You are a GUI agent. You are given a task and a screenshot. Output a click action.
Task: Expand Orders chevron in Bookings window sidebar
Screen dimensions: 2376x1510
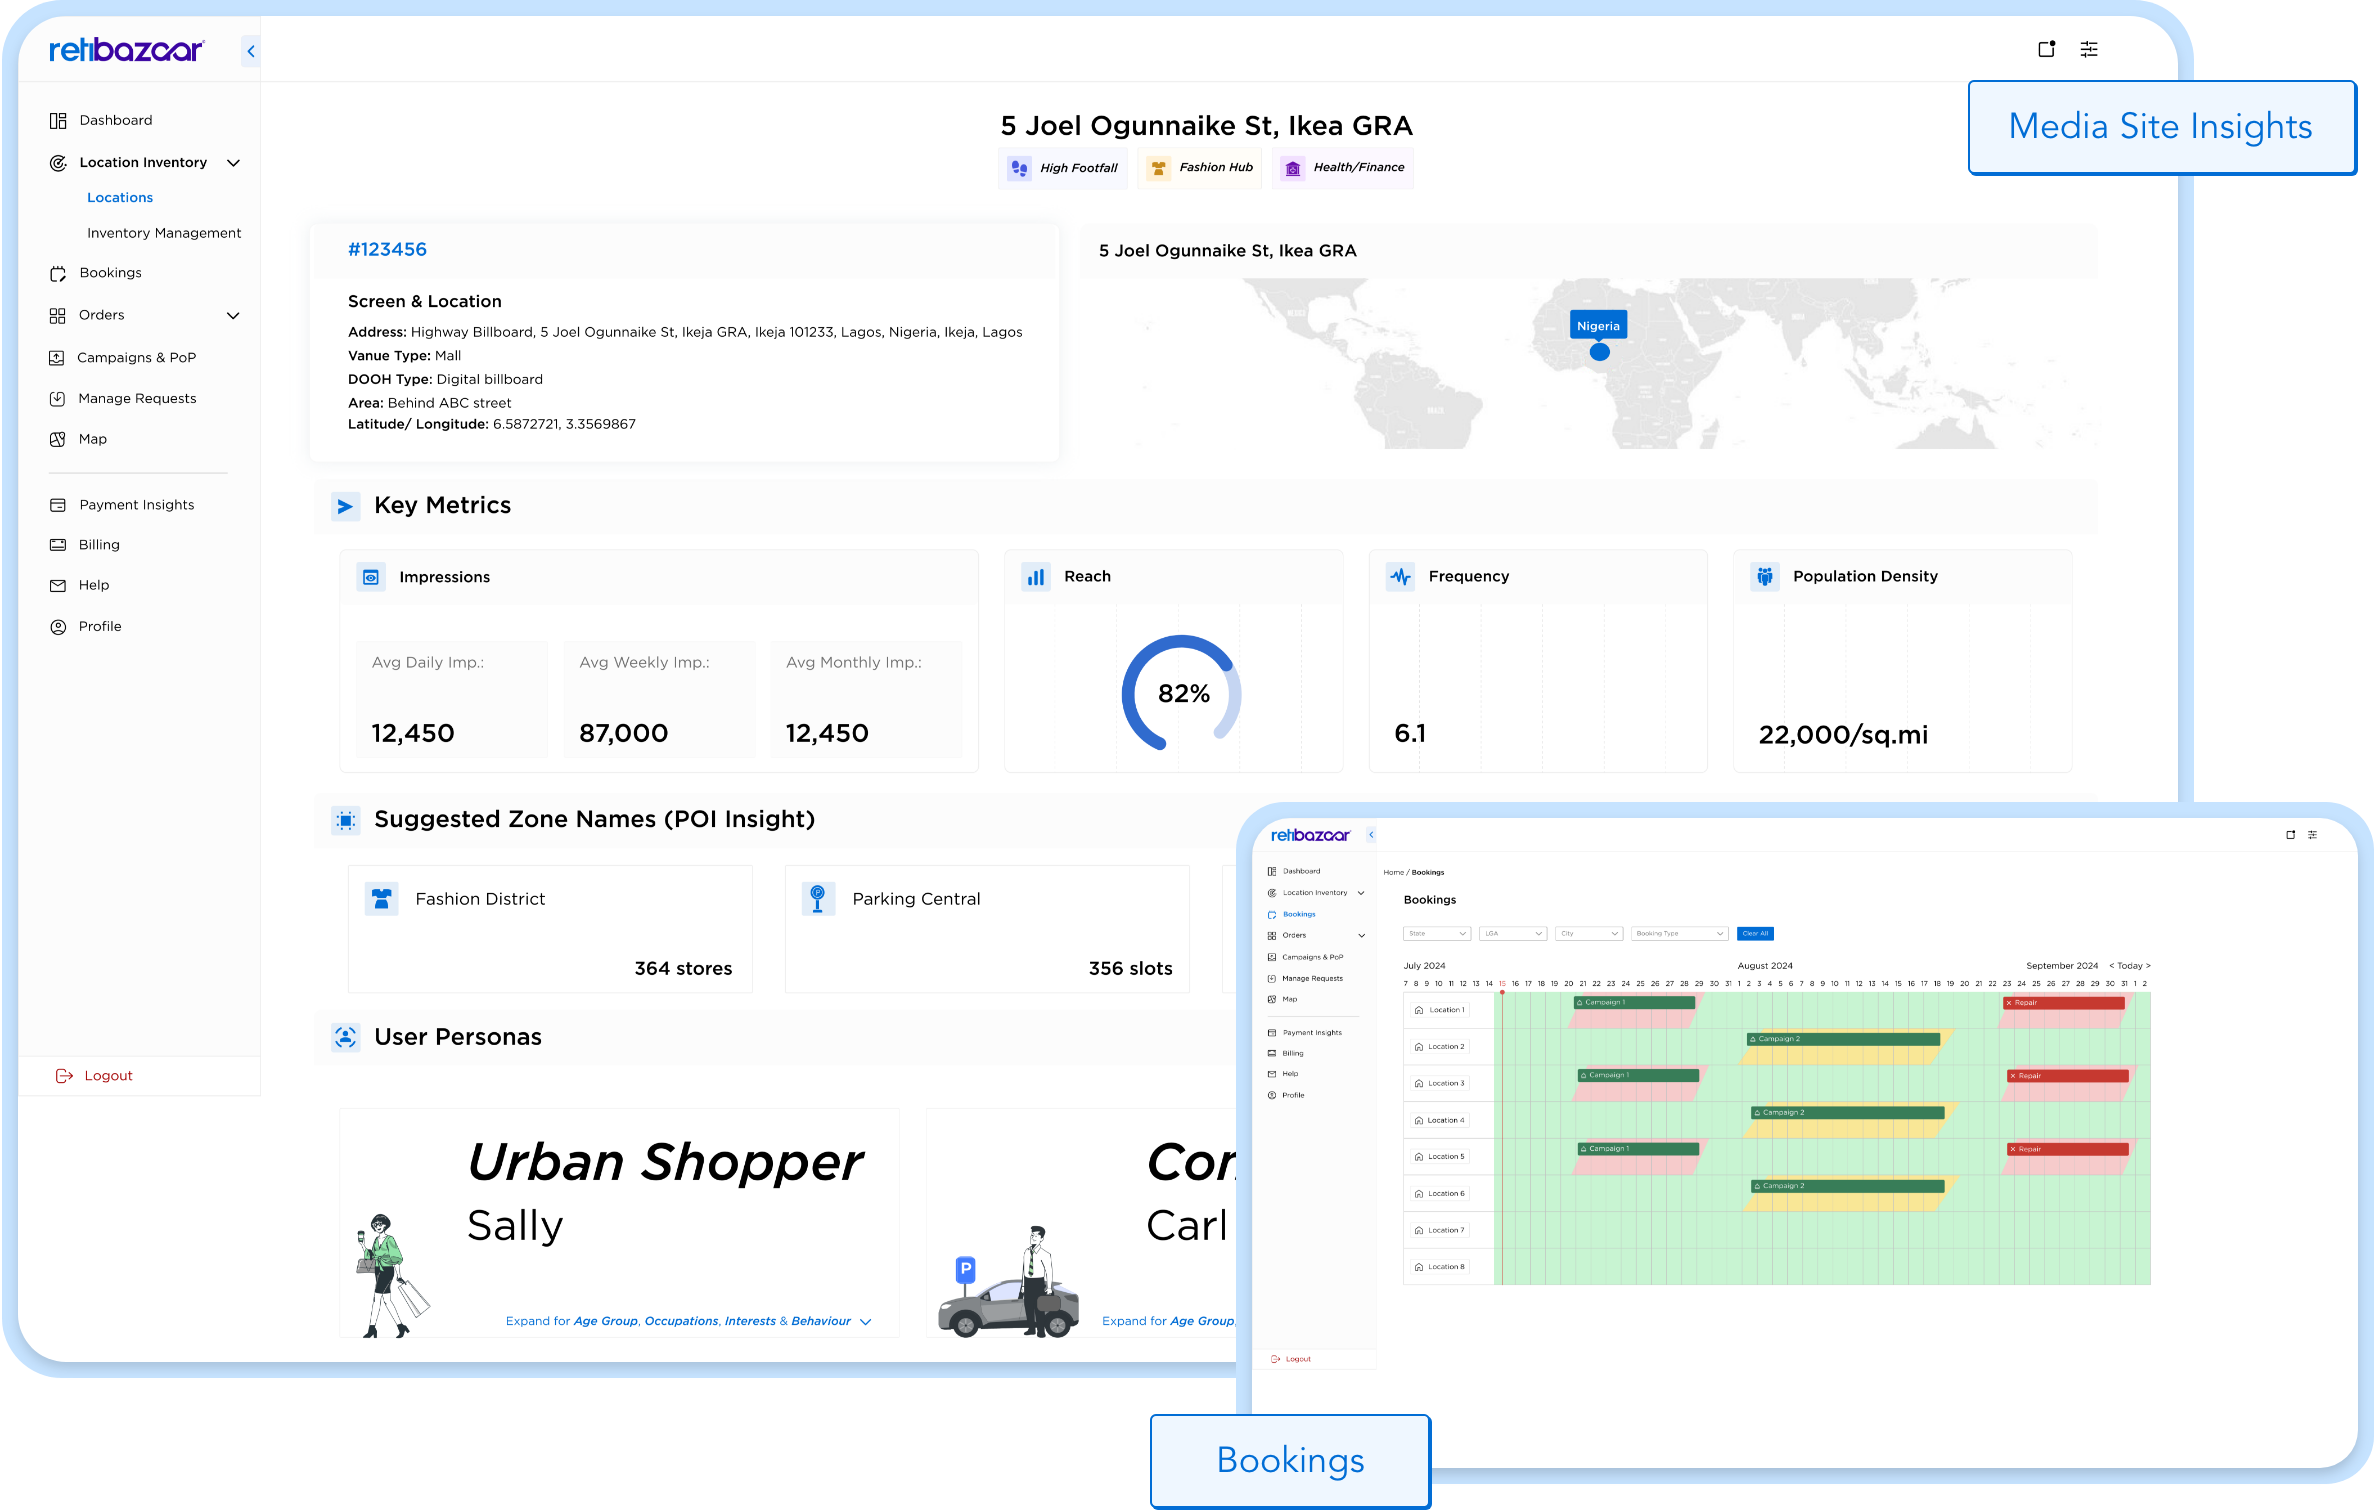pos(1362,936)
